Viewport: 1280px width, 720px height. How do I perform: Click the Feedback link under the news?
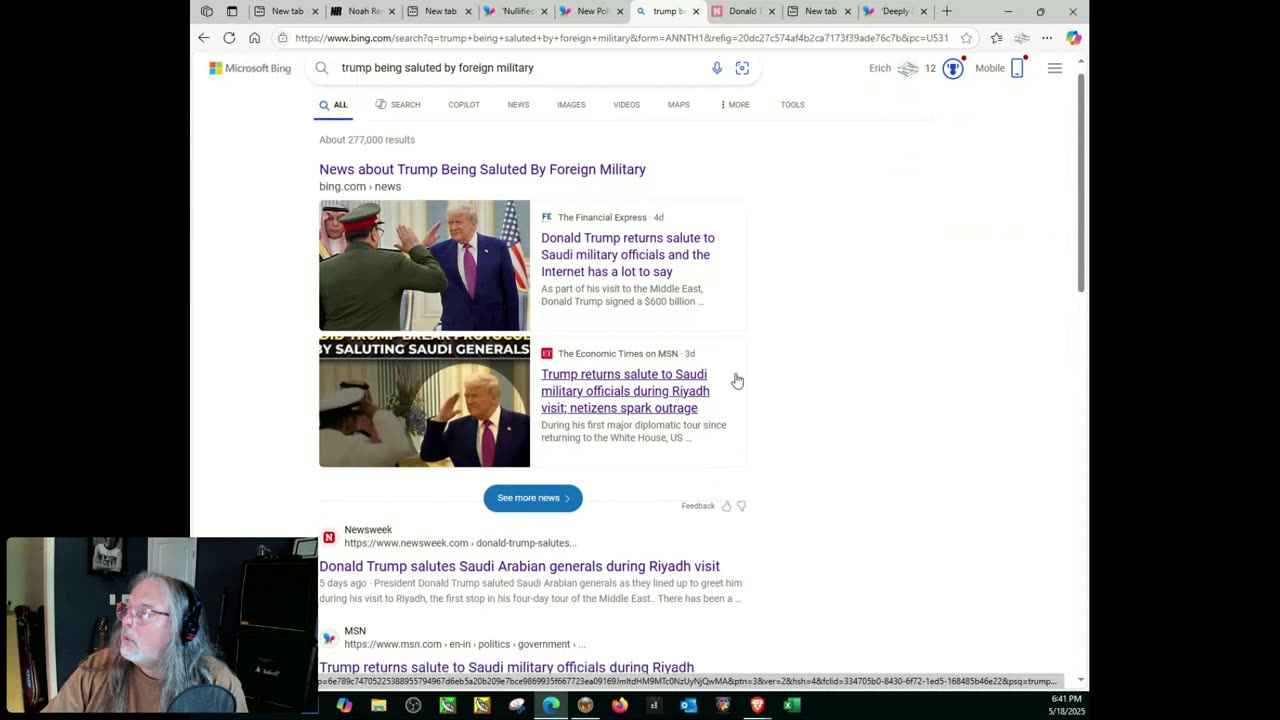coord(698,506)
